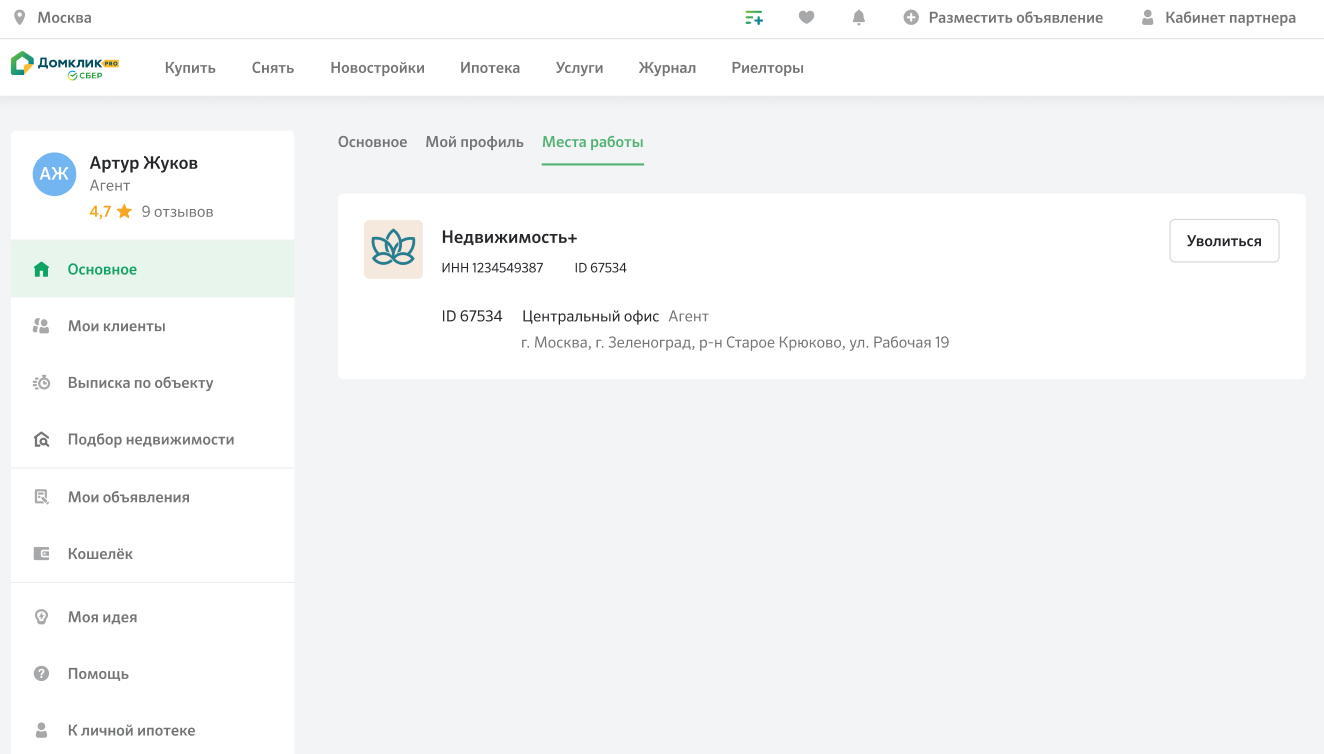
Task: Click the stopwatch icon for Выписка по объекту
Action: pos(41,383)
